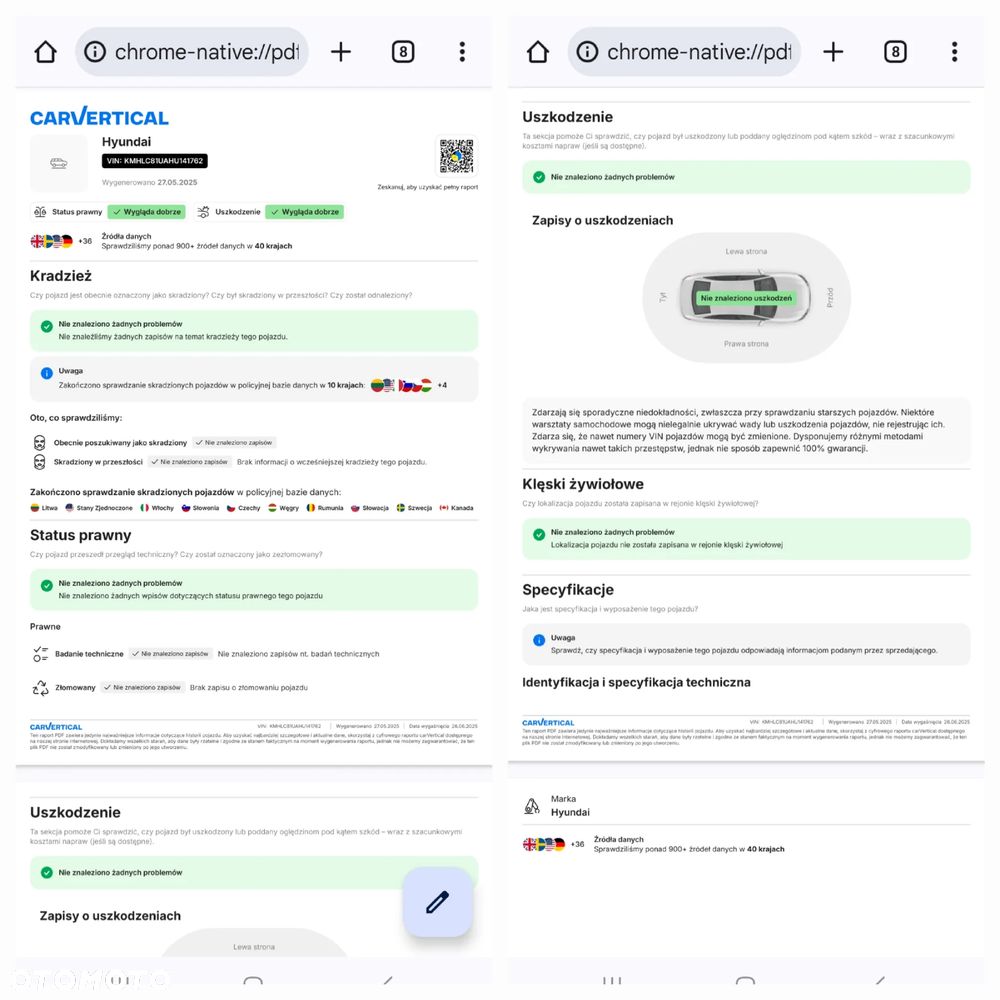The height and width of the screenshot is (1000, 1000).
Task: Tap the 'Wygląda dobrze' badge beside Uszkodzenie
Action: click(x=305, y=212)
